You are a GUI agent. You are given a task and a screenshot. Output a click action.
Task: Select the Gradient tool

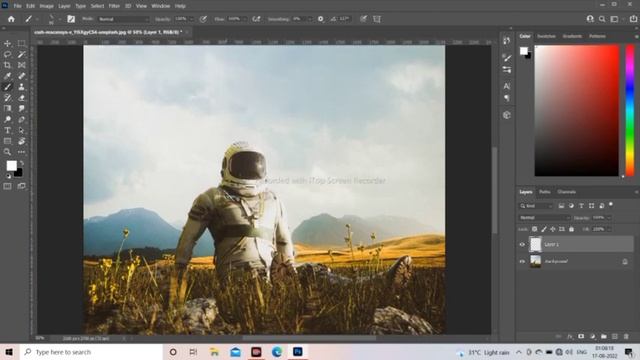[7, 109]
